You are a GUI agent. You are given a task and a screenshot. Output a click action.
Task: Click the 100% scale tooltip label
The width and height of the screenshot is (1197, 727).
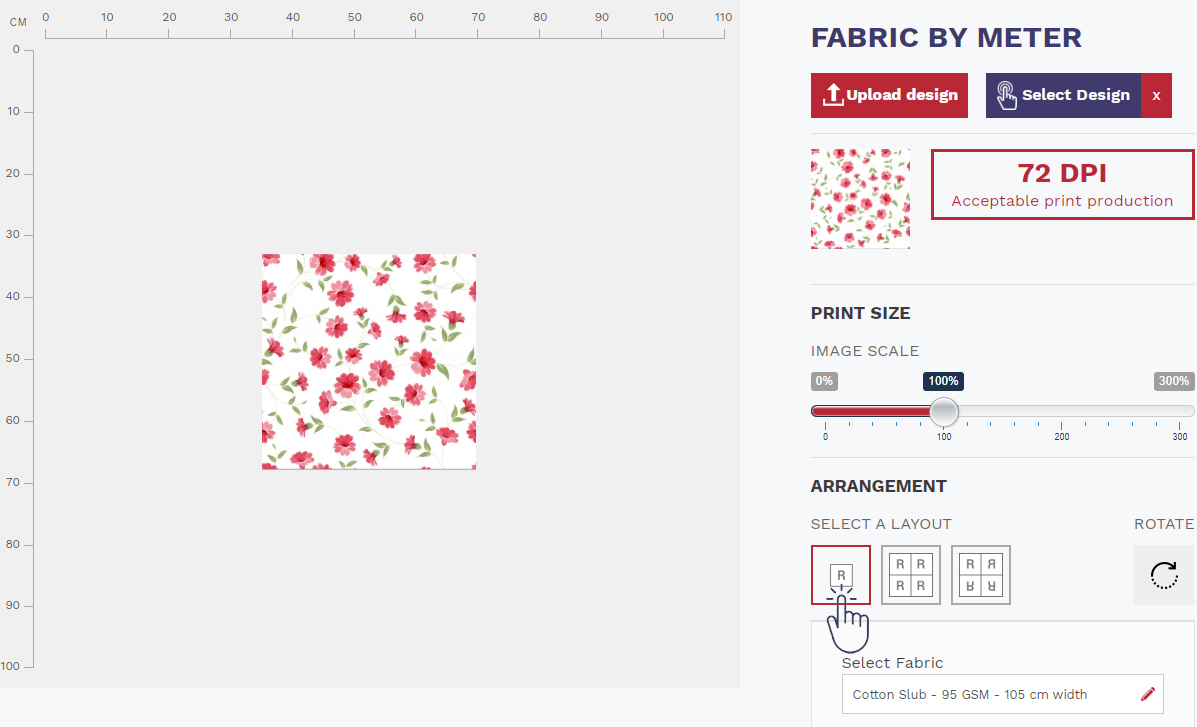coord(943,381)
